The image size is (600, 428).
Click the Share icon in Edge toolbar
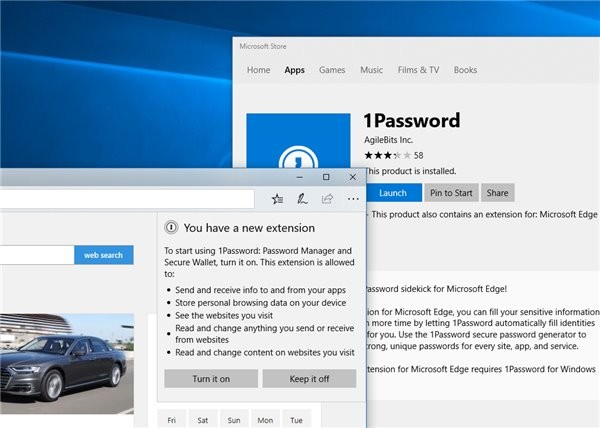click(327, 199)
